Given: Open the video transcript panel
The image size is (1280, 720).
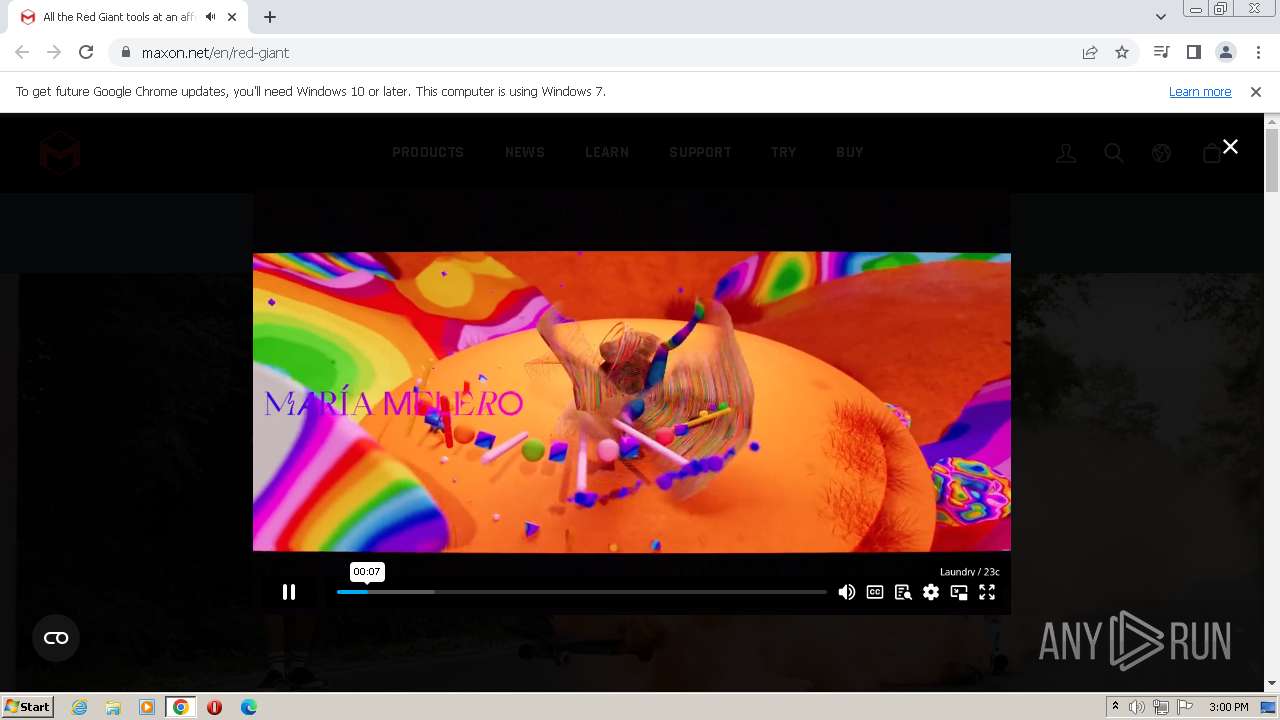Looking at the screenshot, I should point(903,592).
